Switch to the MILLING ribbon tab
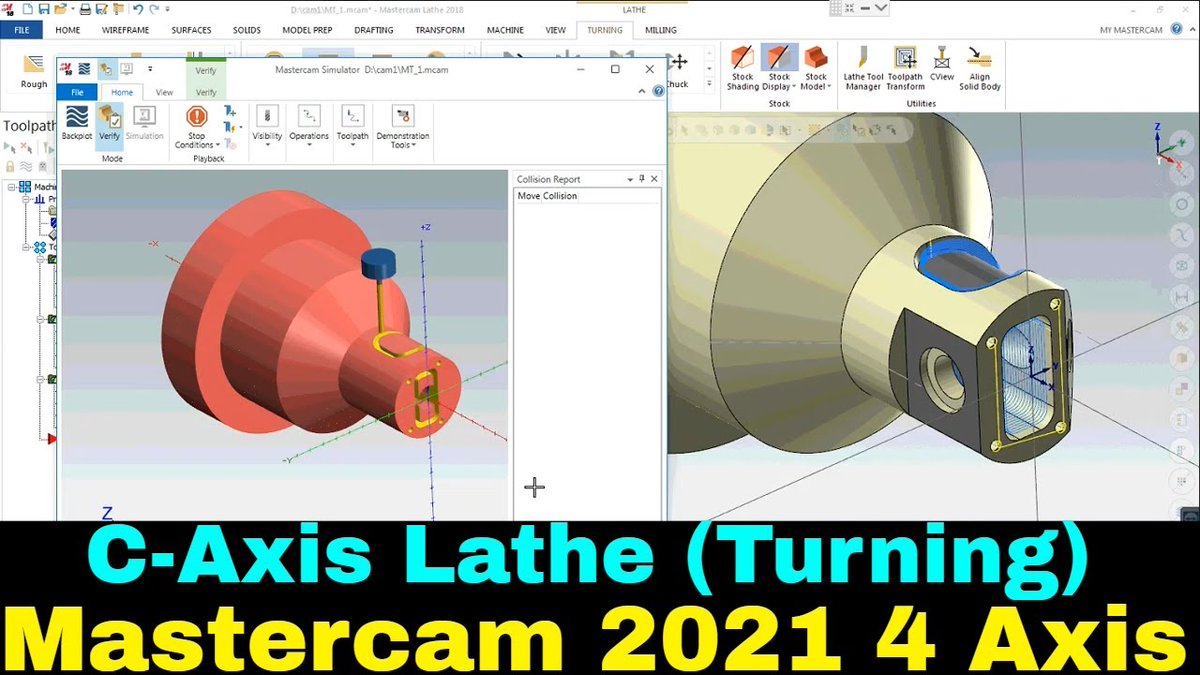The height and width of the screenshot is (675, 1200). (x=659, y=30)
